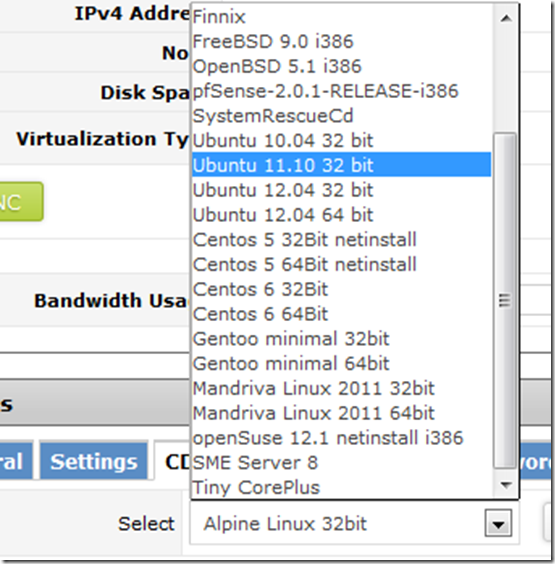Screen dimensions: 555x564
Task: Choose Centos 5 64Bit netinstall
Action: coord(342,264)
